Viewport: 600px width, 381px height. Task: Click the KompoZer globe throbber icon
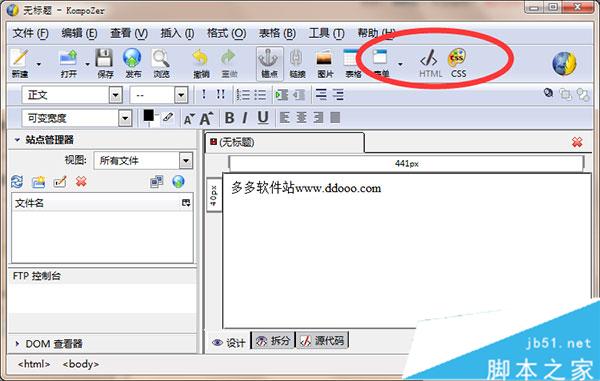click(x=564, y=64)
